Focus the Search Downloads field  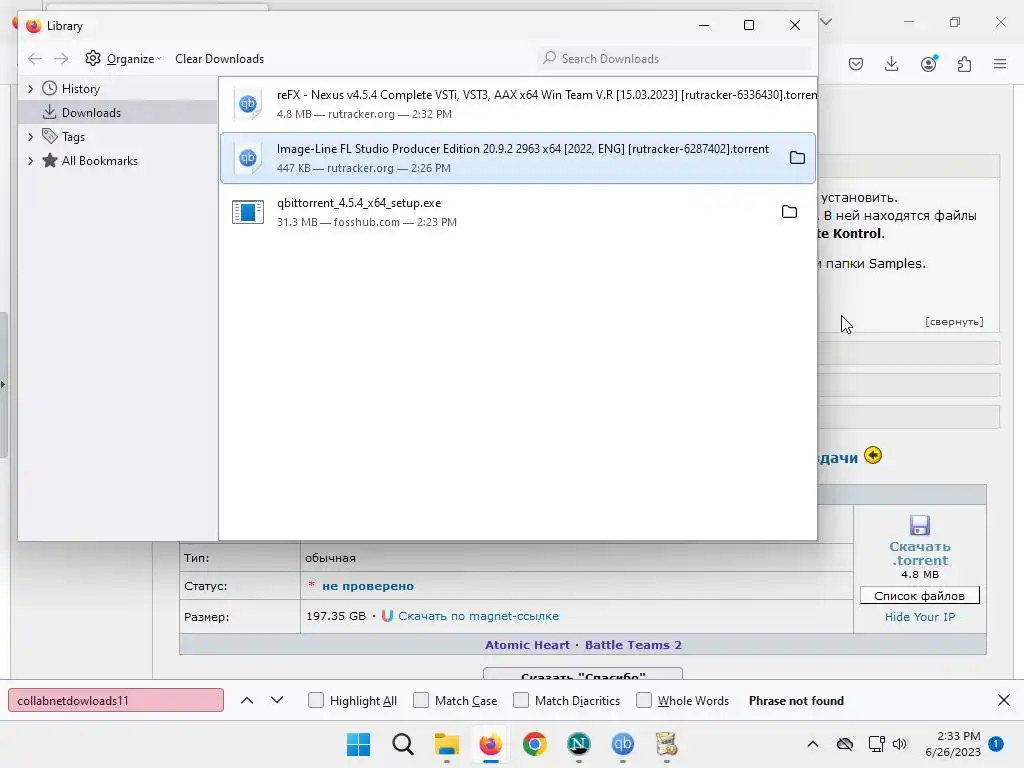coord(675,59)
